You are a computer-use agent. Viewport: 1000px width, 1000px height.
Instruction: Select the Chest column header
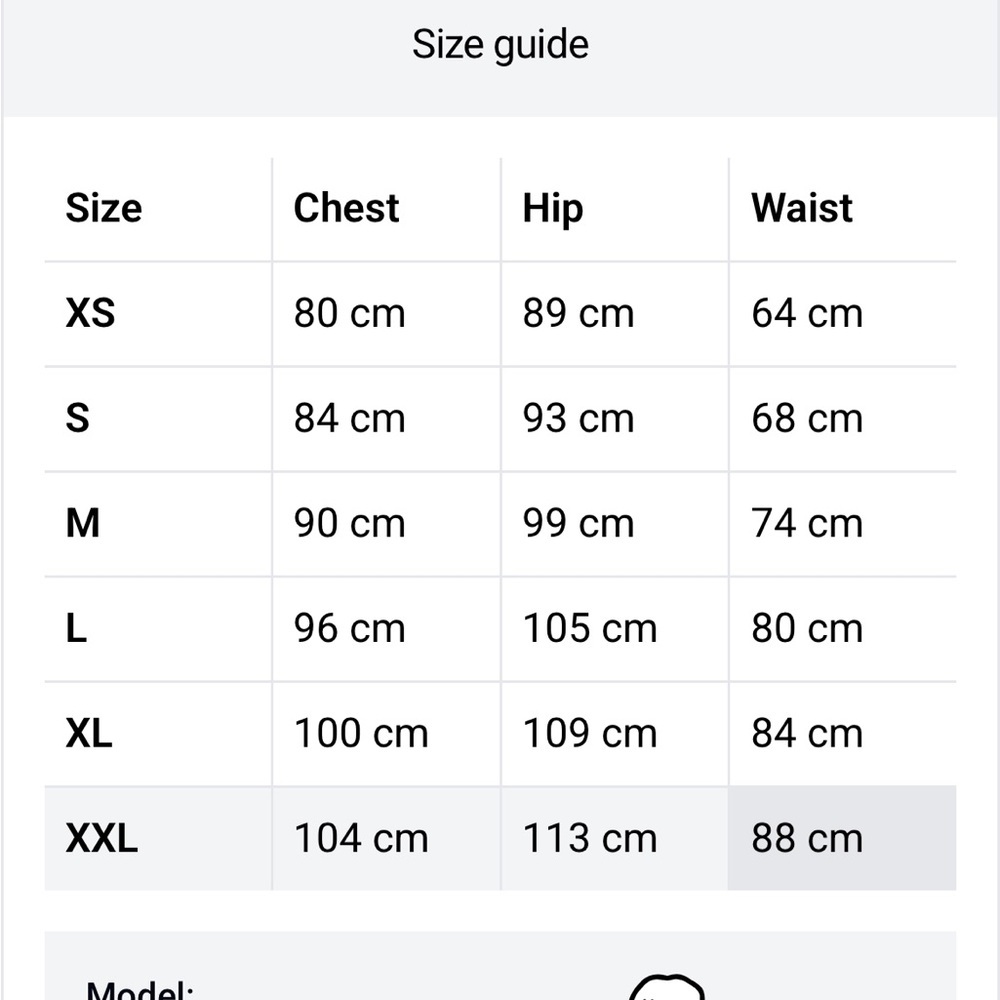(346, 208)
